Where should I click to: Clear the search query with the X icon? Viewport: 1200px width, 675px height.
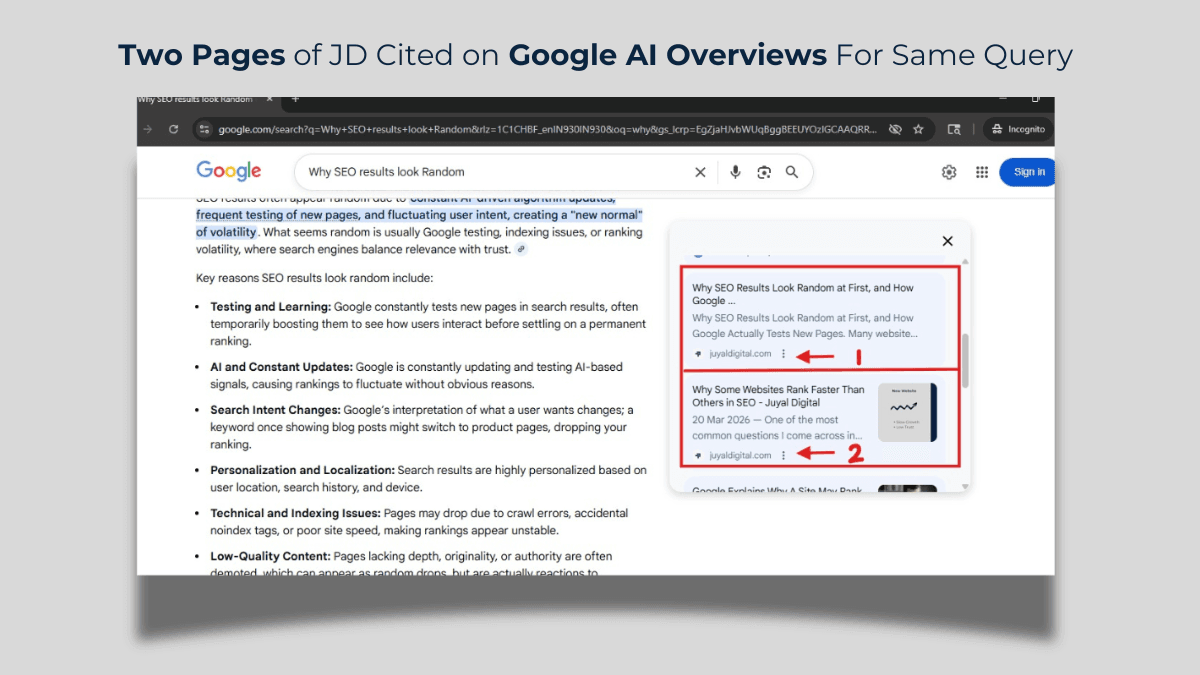(700, 172)
